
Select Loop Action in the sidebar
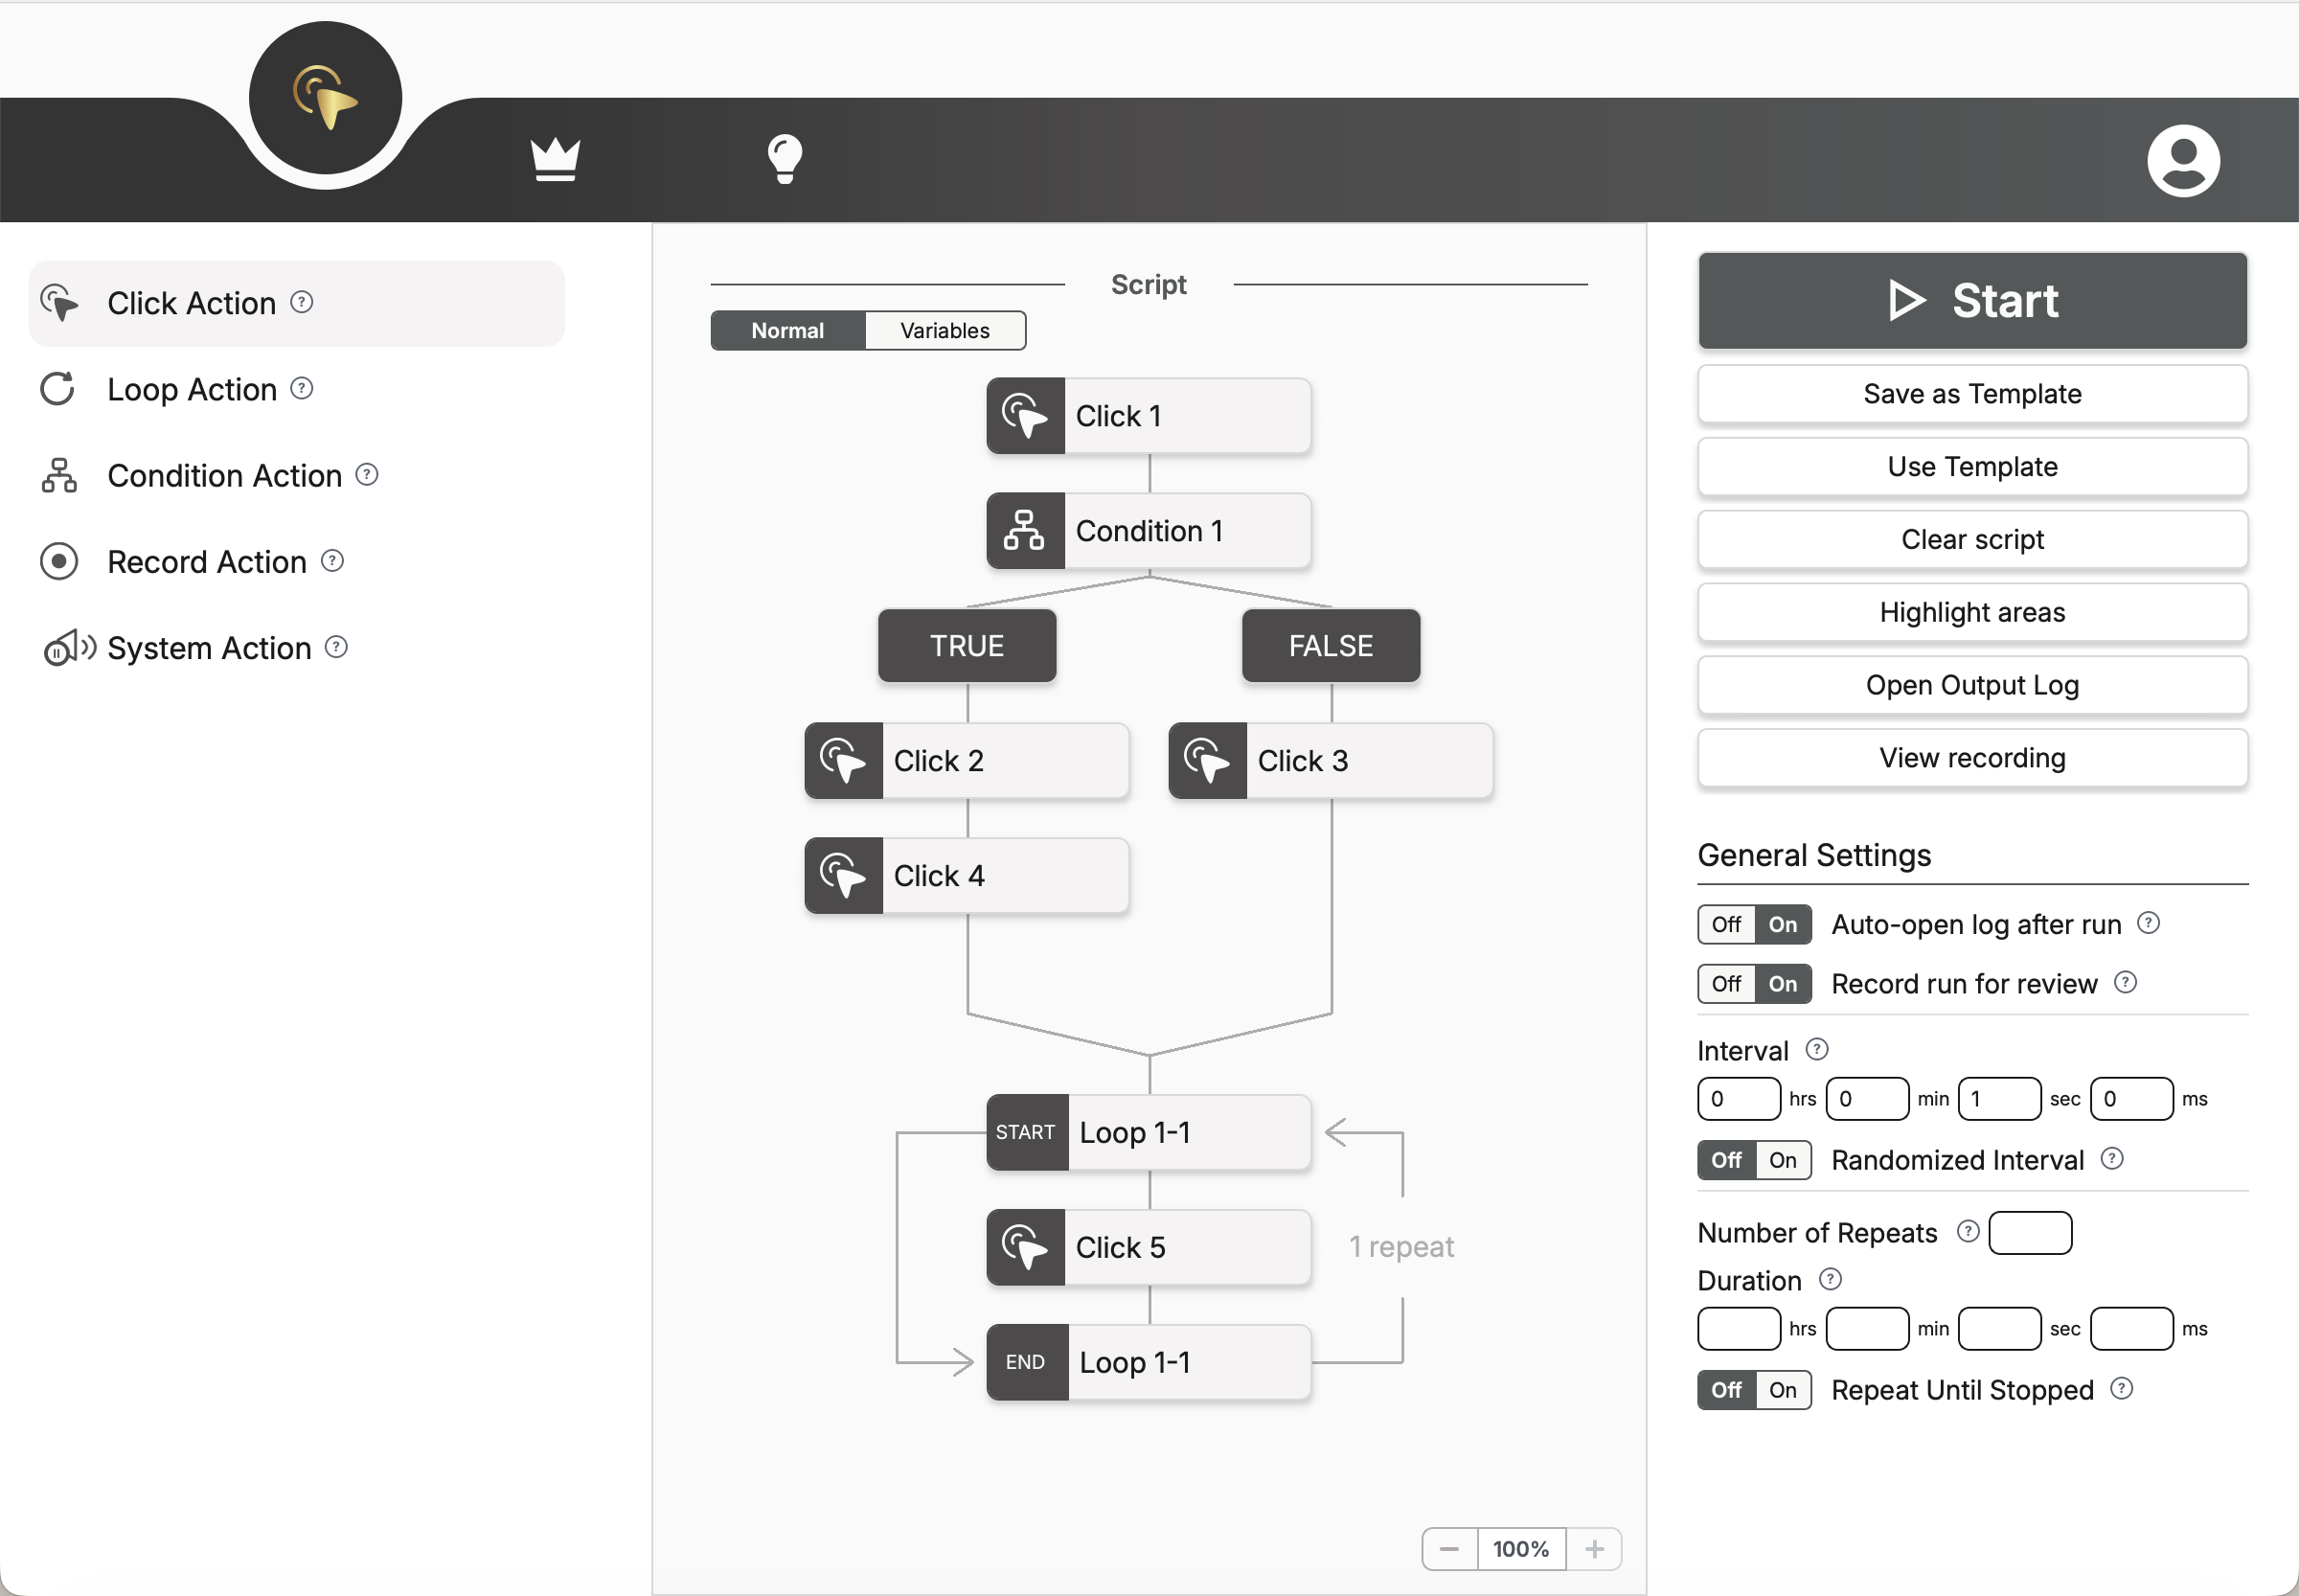[x=192, y=389]
